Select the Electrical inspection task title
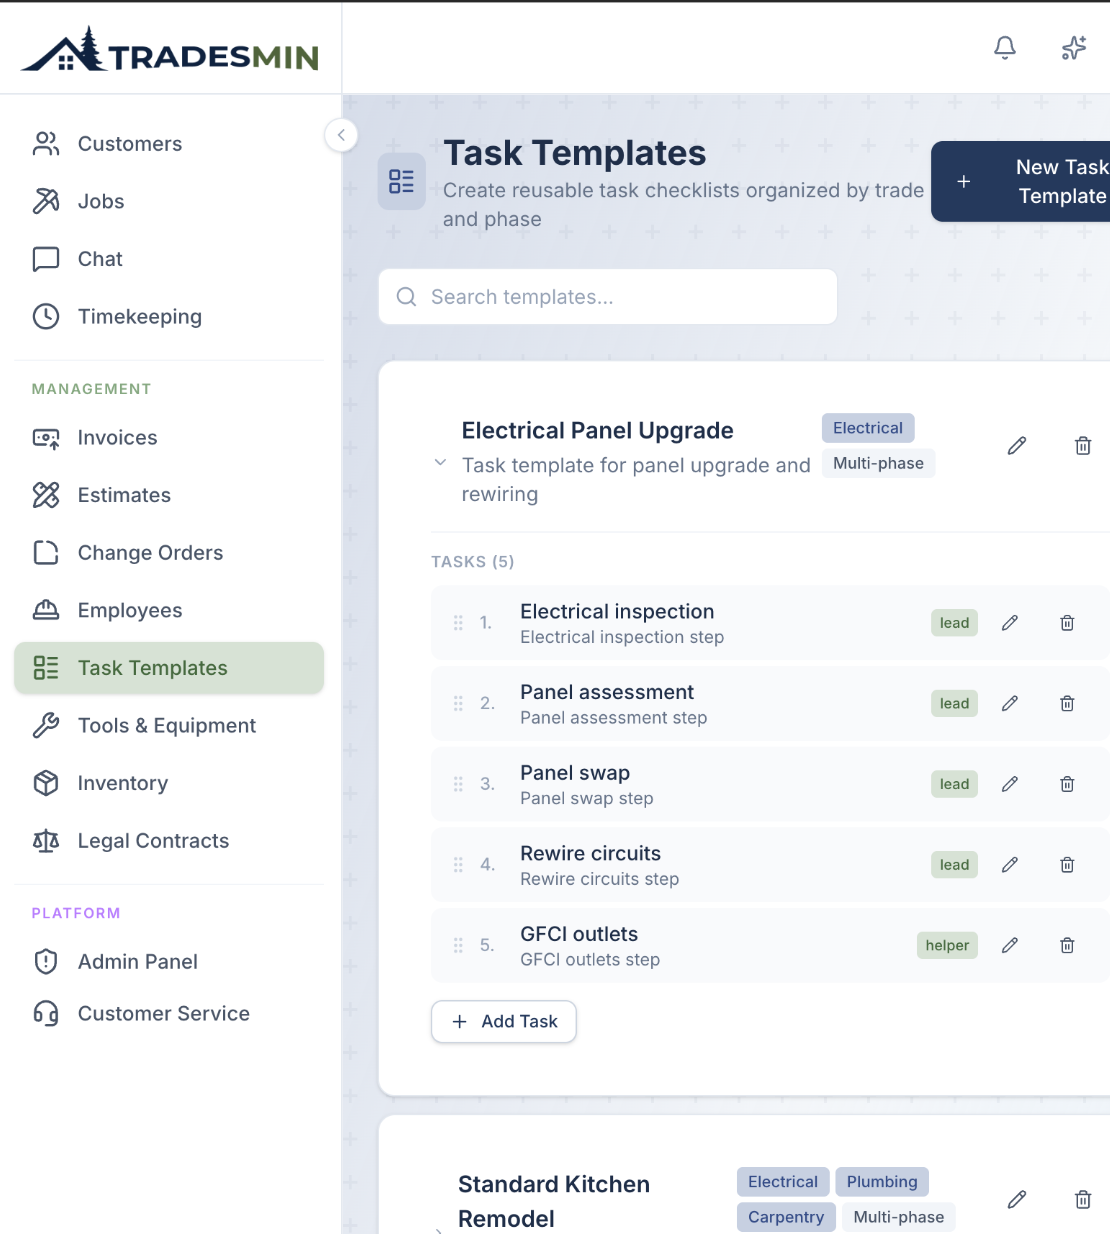The height and width of the screenshot is (1234, 1110). pyautogui.click(x=617, y=611)
